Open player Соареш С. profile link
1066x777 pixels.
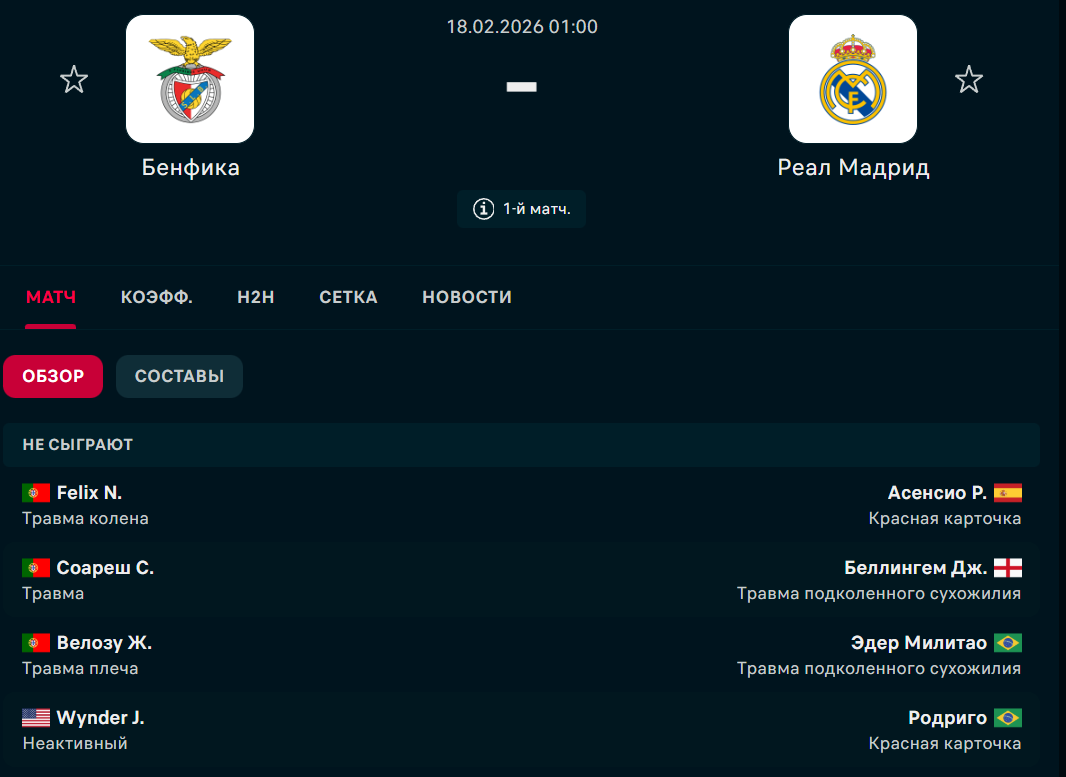pos(105,568)
